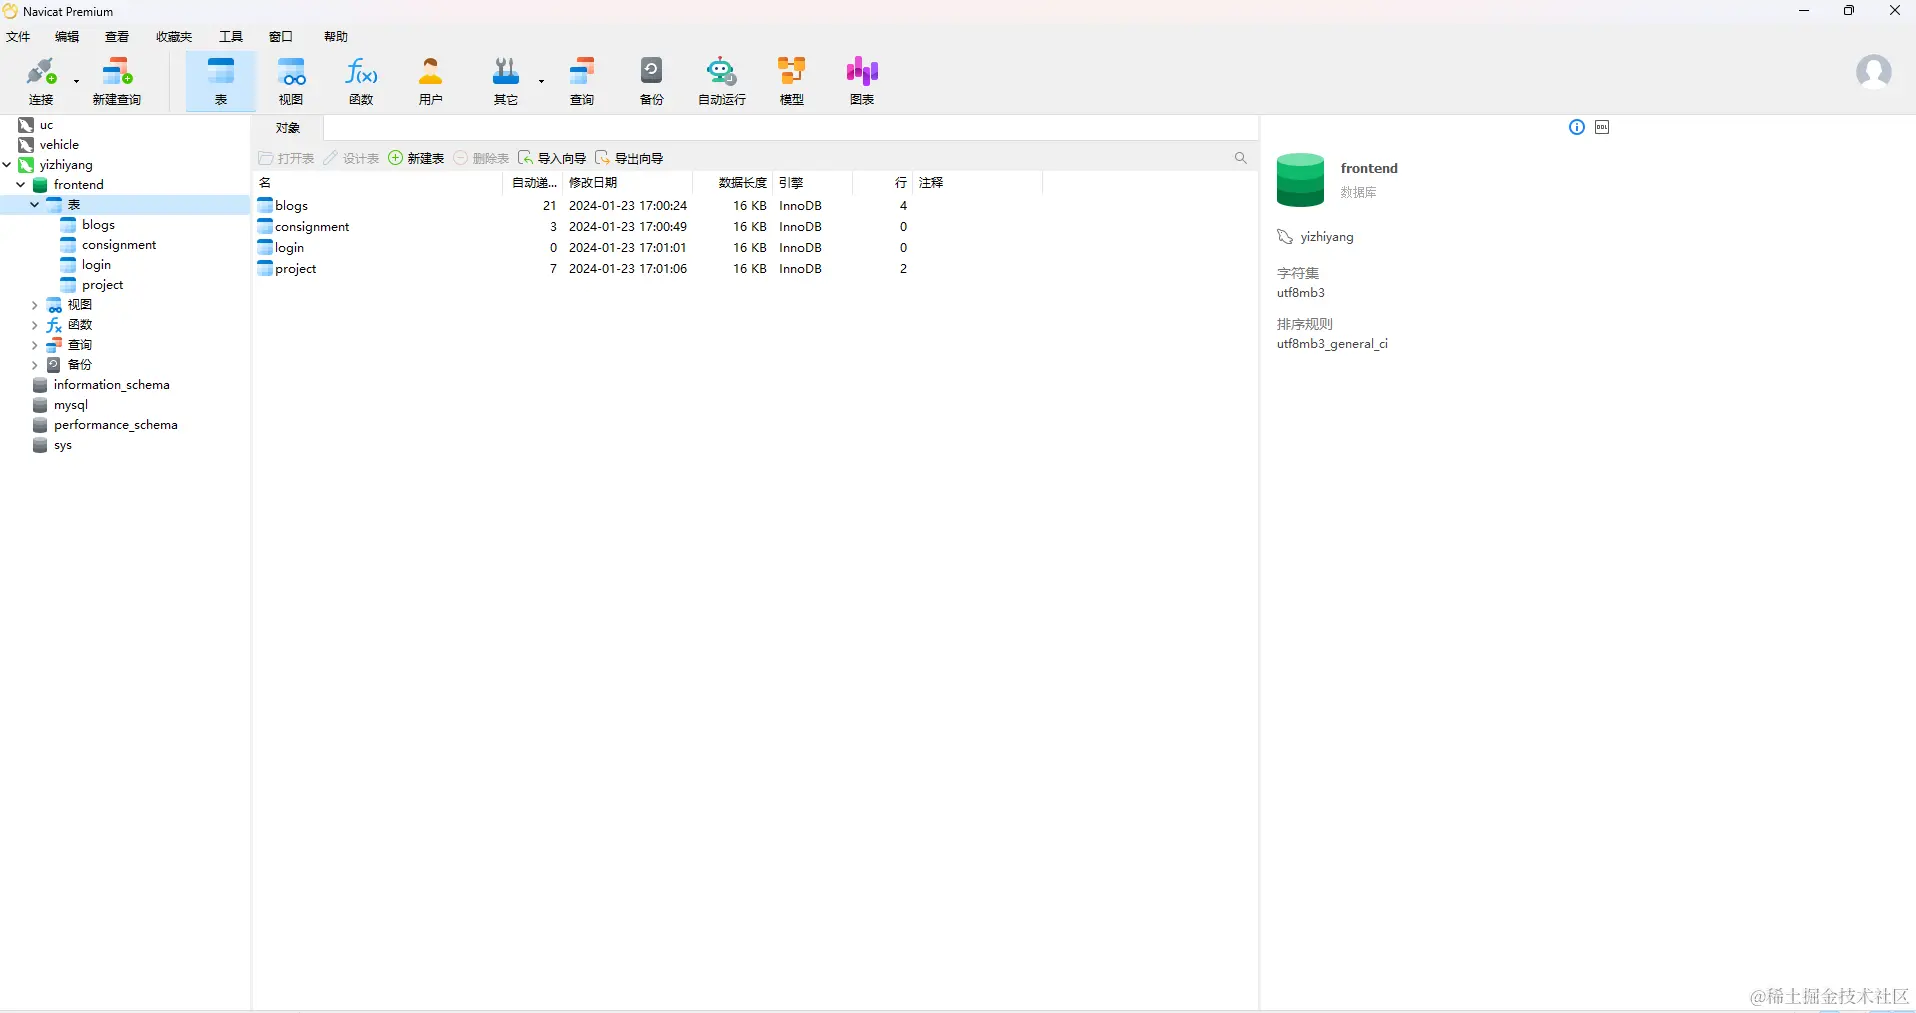Click the user avatar profile icon
This screenshot has width=1916, height=1013.
coord(1873,72)
